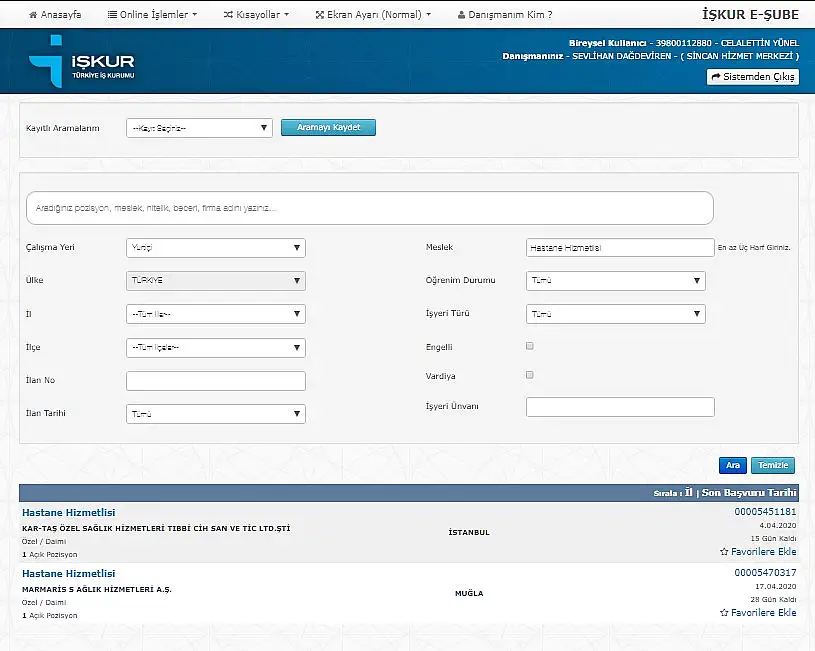Click the 28 Gün Kaldı text
Screen dimensions: 815x651
coord(773,599)
